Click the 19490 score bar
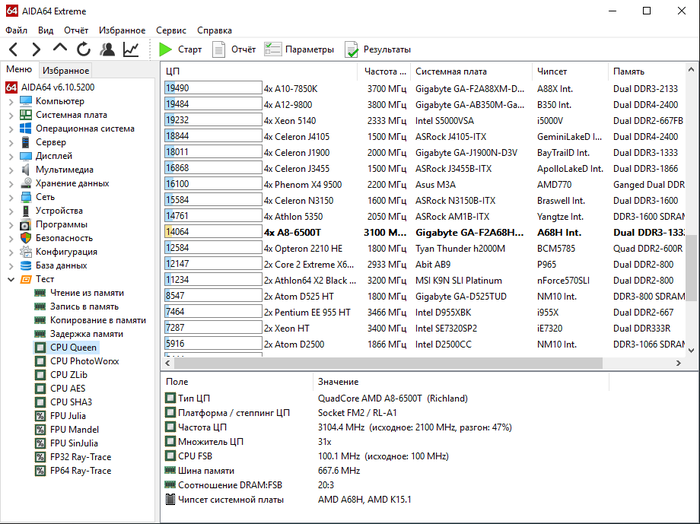The image size is (700, 524). point(213,88)
